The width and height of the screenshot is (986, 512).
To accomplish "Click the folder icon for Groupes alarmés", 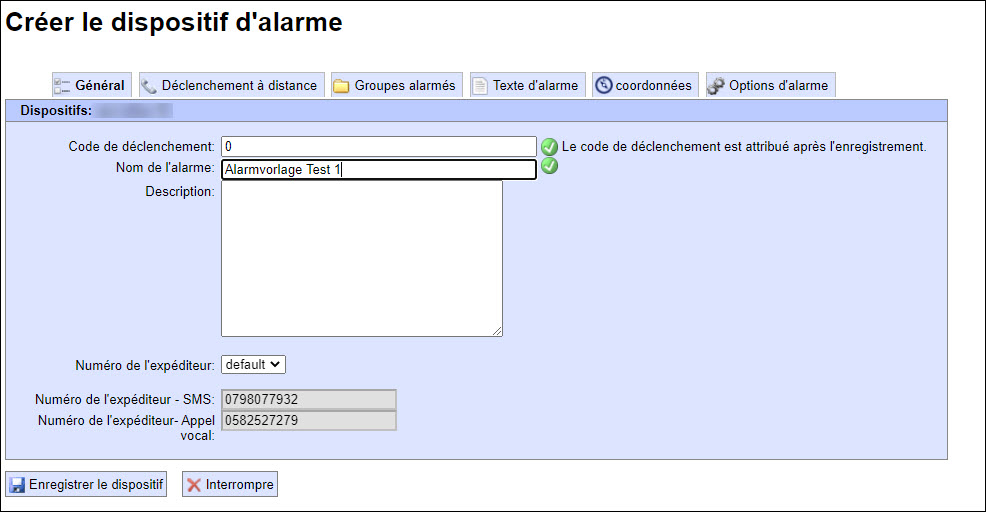I will 341,86.
